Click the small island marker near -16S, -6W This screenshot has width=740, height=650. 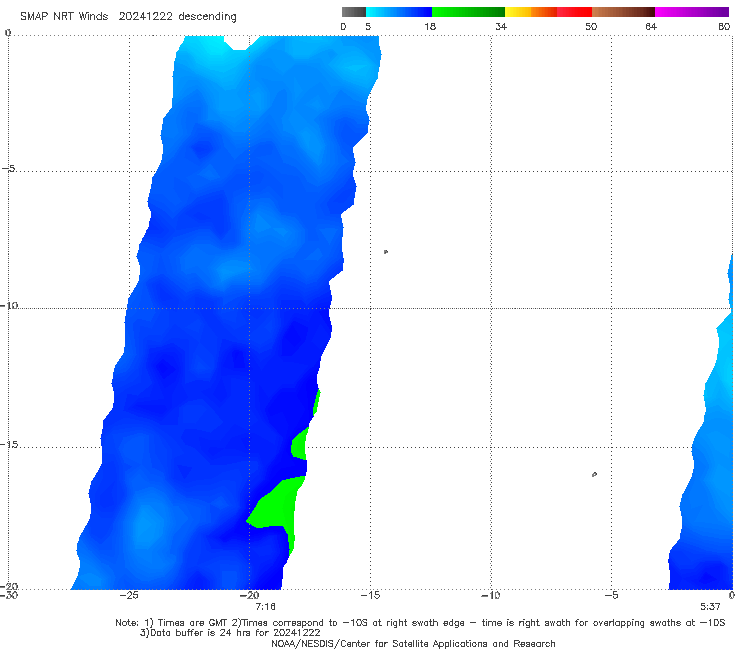coord(594,474)
